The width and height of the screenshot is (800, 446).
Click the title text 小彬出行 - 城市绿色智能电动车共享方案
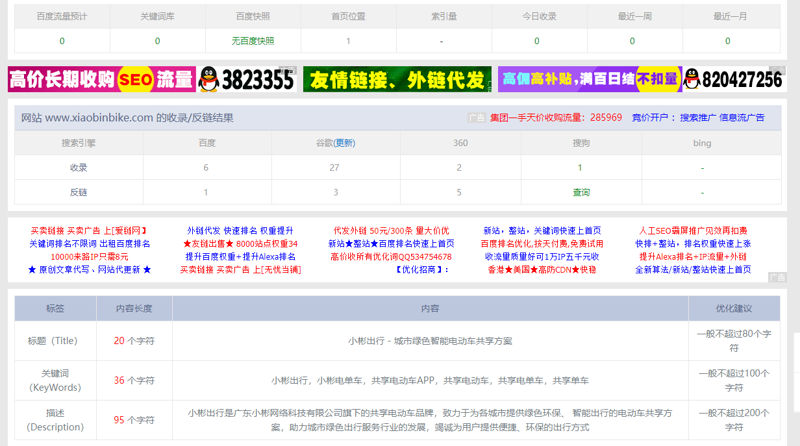(x=430, y=341)
